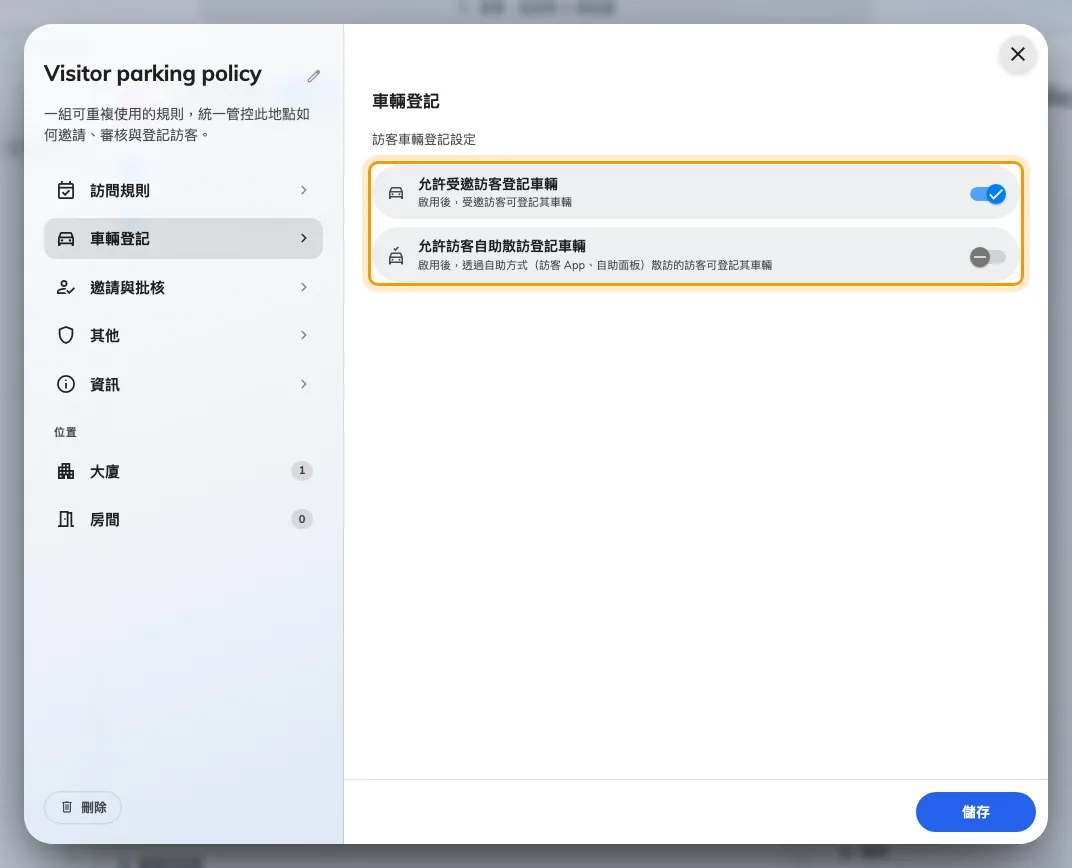Click the Visitor parking policy title
Image resolution: width=1072 pixels, height=868 pixels.
pyautogui.click(x=152, y=74)
